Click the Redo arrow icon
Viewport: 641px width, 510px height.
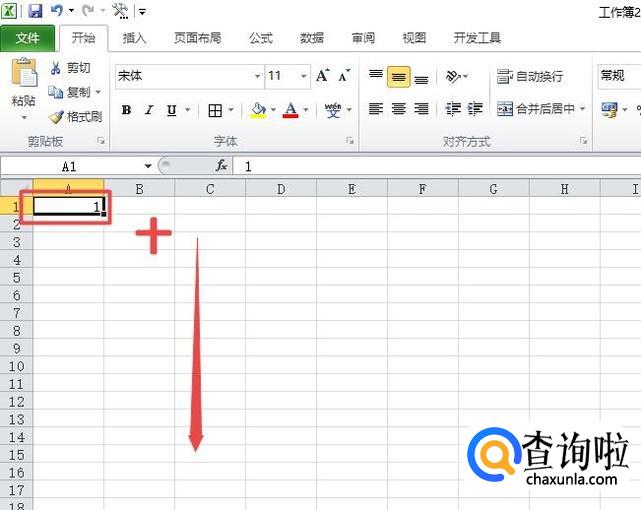87,10
